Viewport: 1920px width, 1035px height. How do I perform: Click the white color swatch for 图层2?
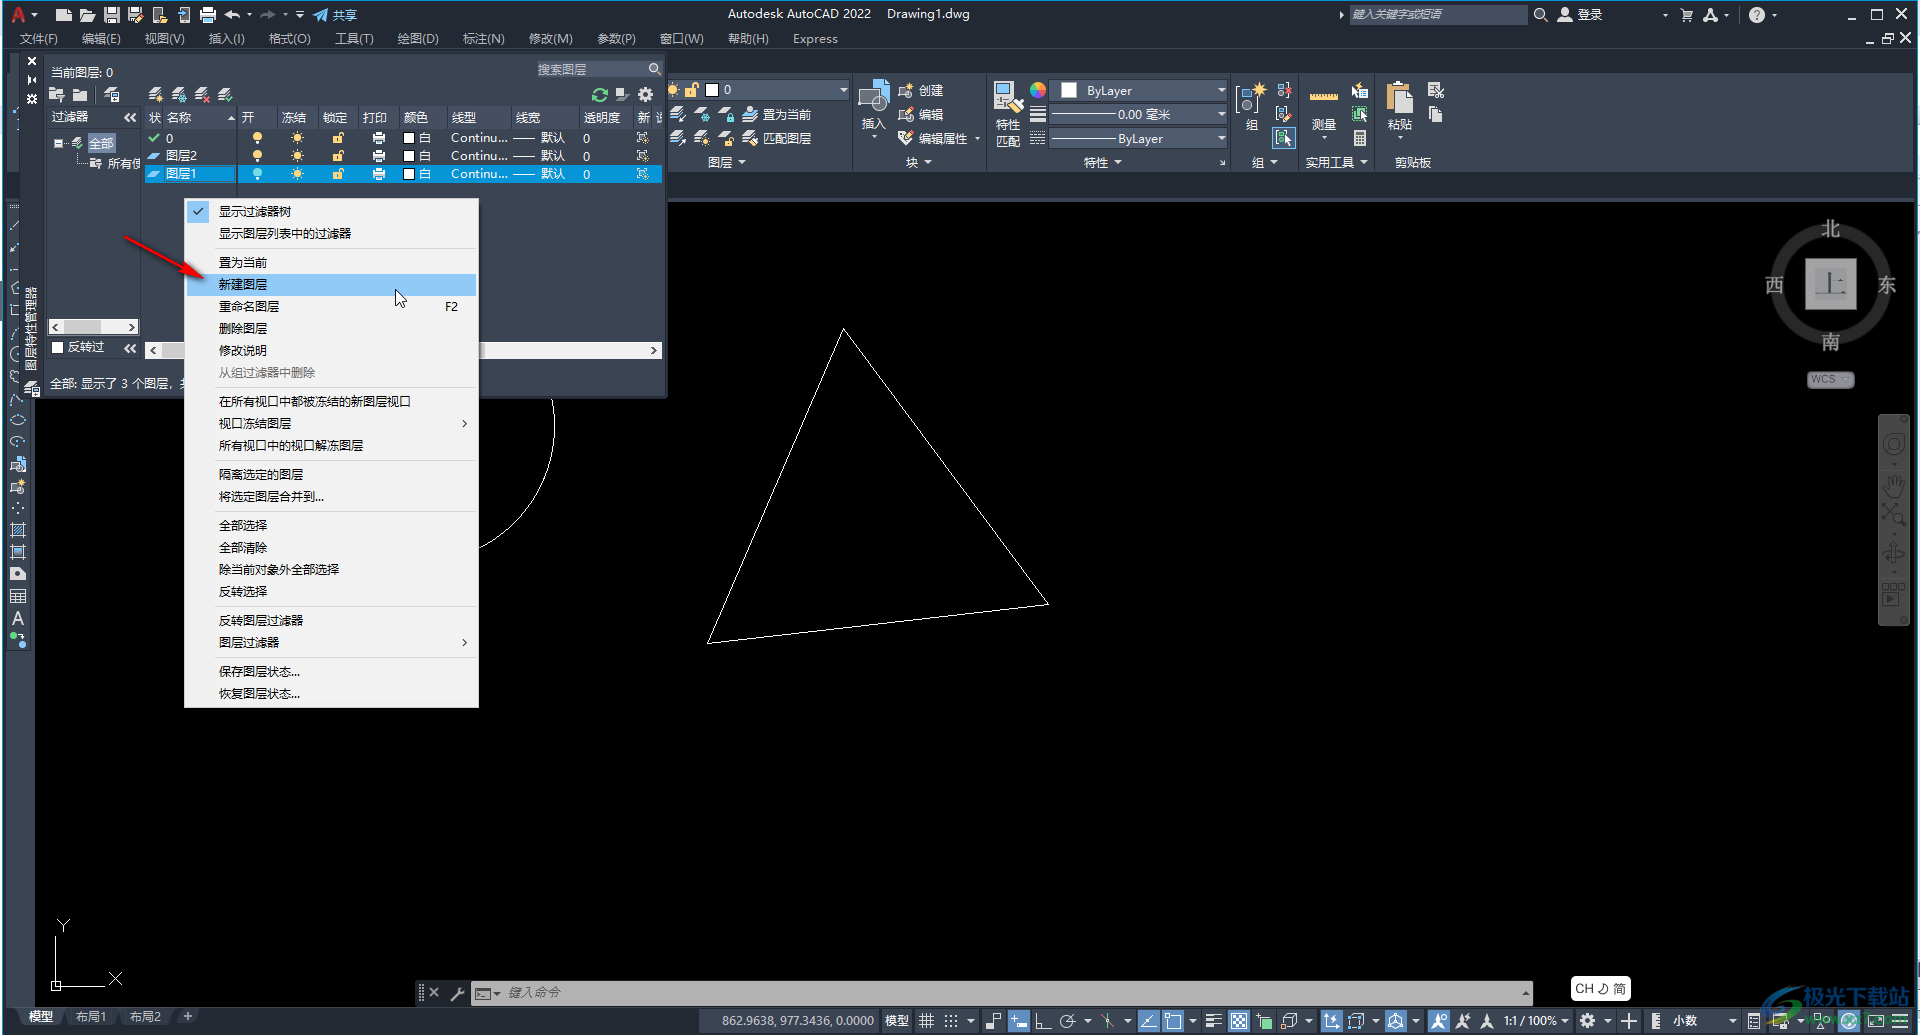pyautogui.click(x=409, y=156)
